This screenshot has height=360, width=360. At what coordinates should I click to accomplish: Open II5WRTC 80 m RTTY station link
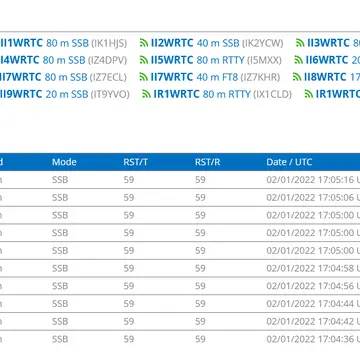pyautogui.click(x=197, y=60)
